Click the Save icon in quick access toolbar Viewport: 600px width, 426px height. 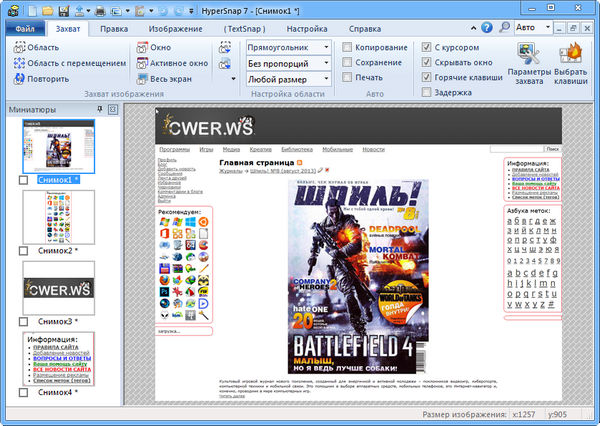63,10
